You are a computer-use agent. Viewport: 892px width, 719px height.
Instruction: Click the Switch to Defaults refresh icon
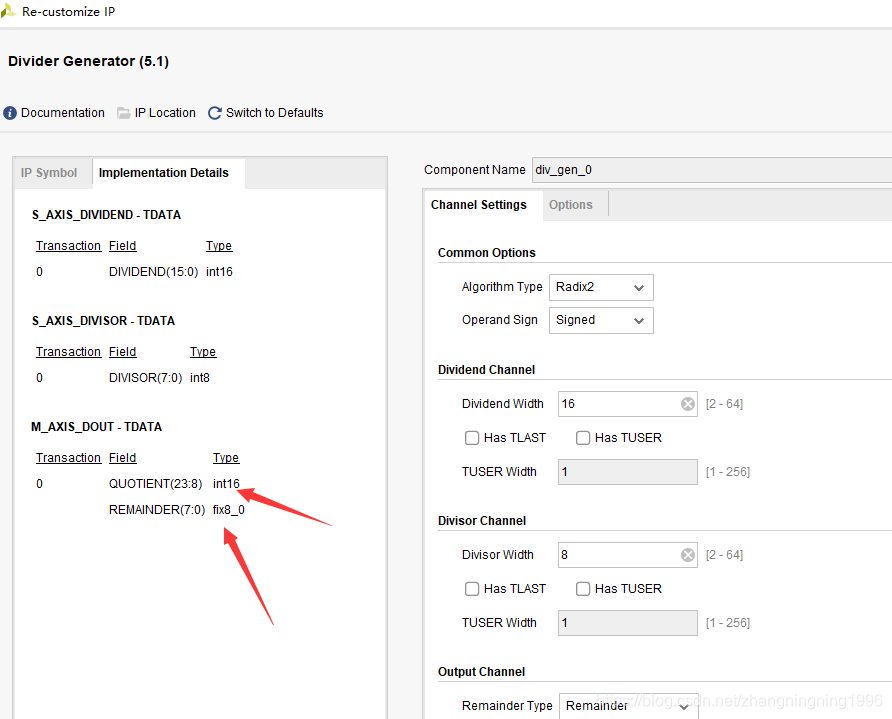pyautogui.click(x=214, y=113)
